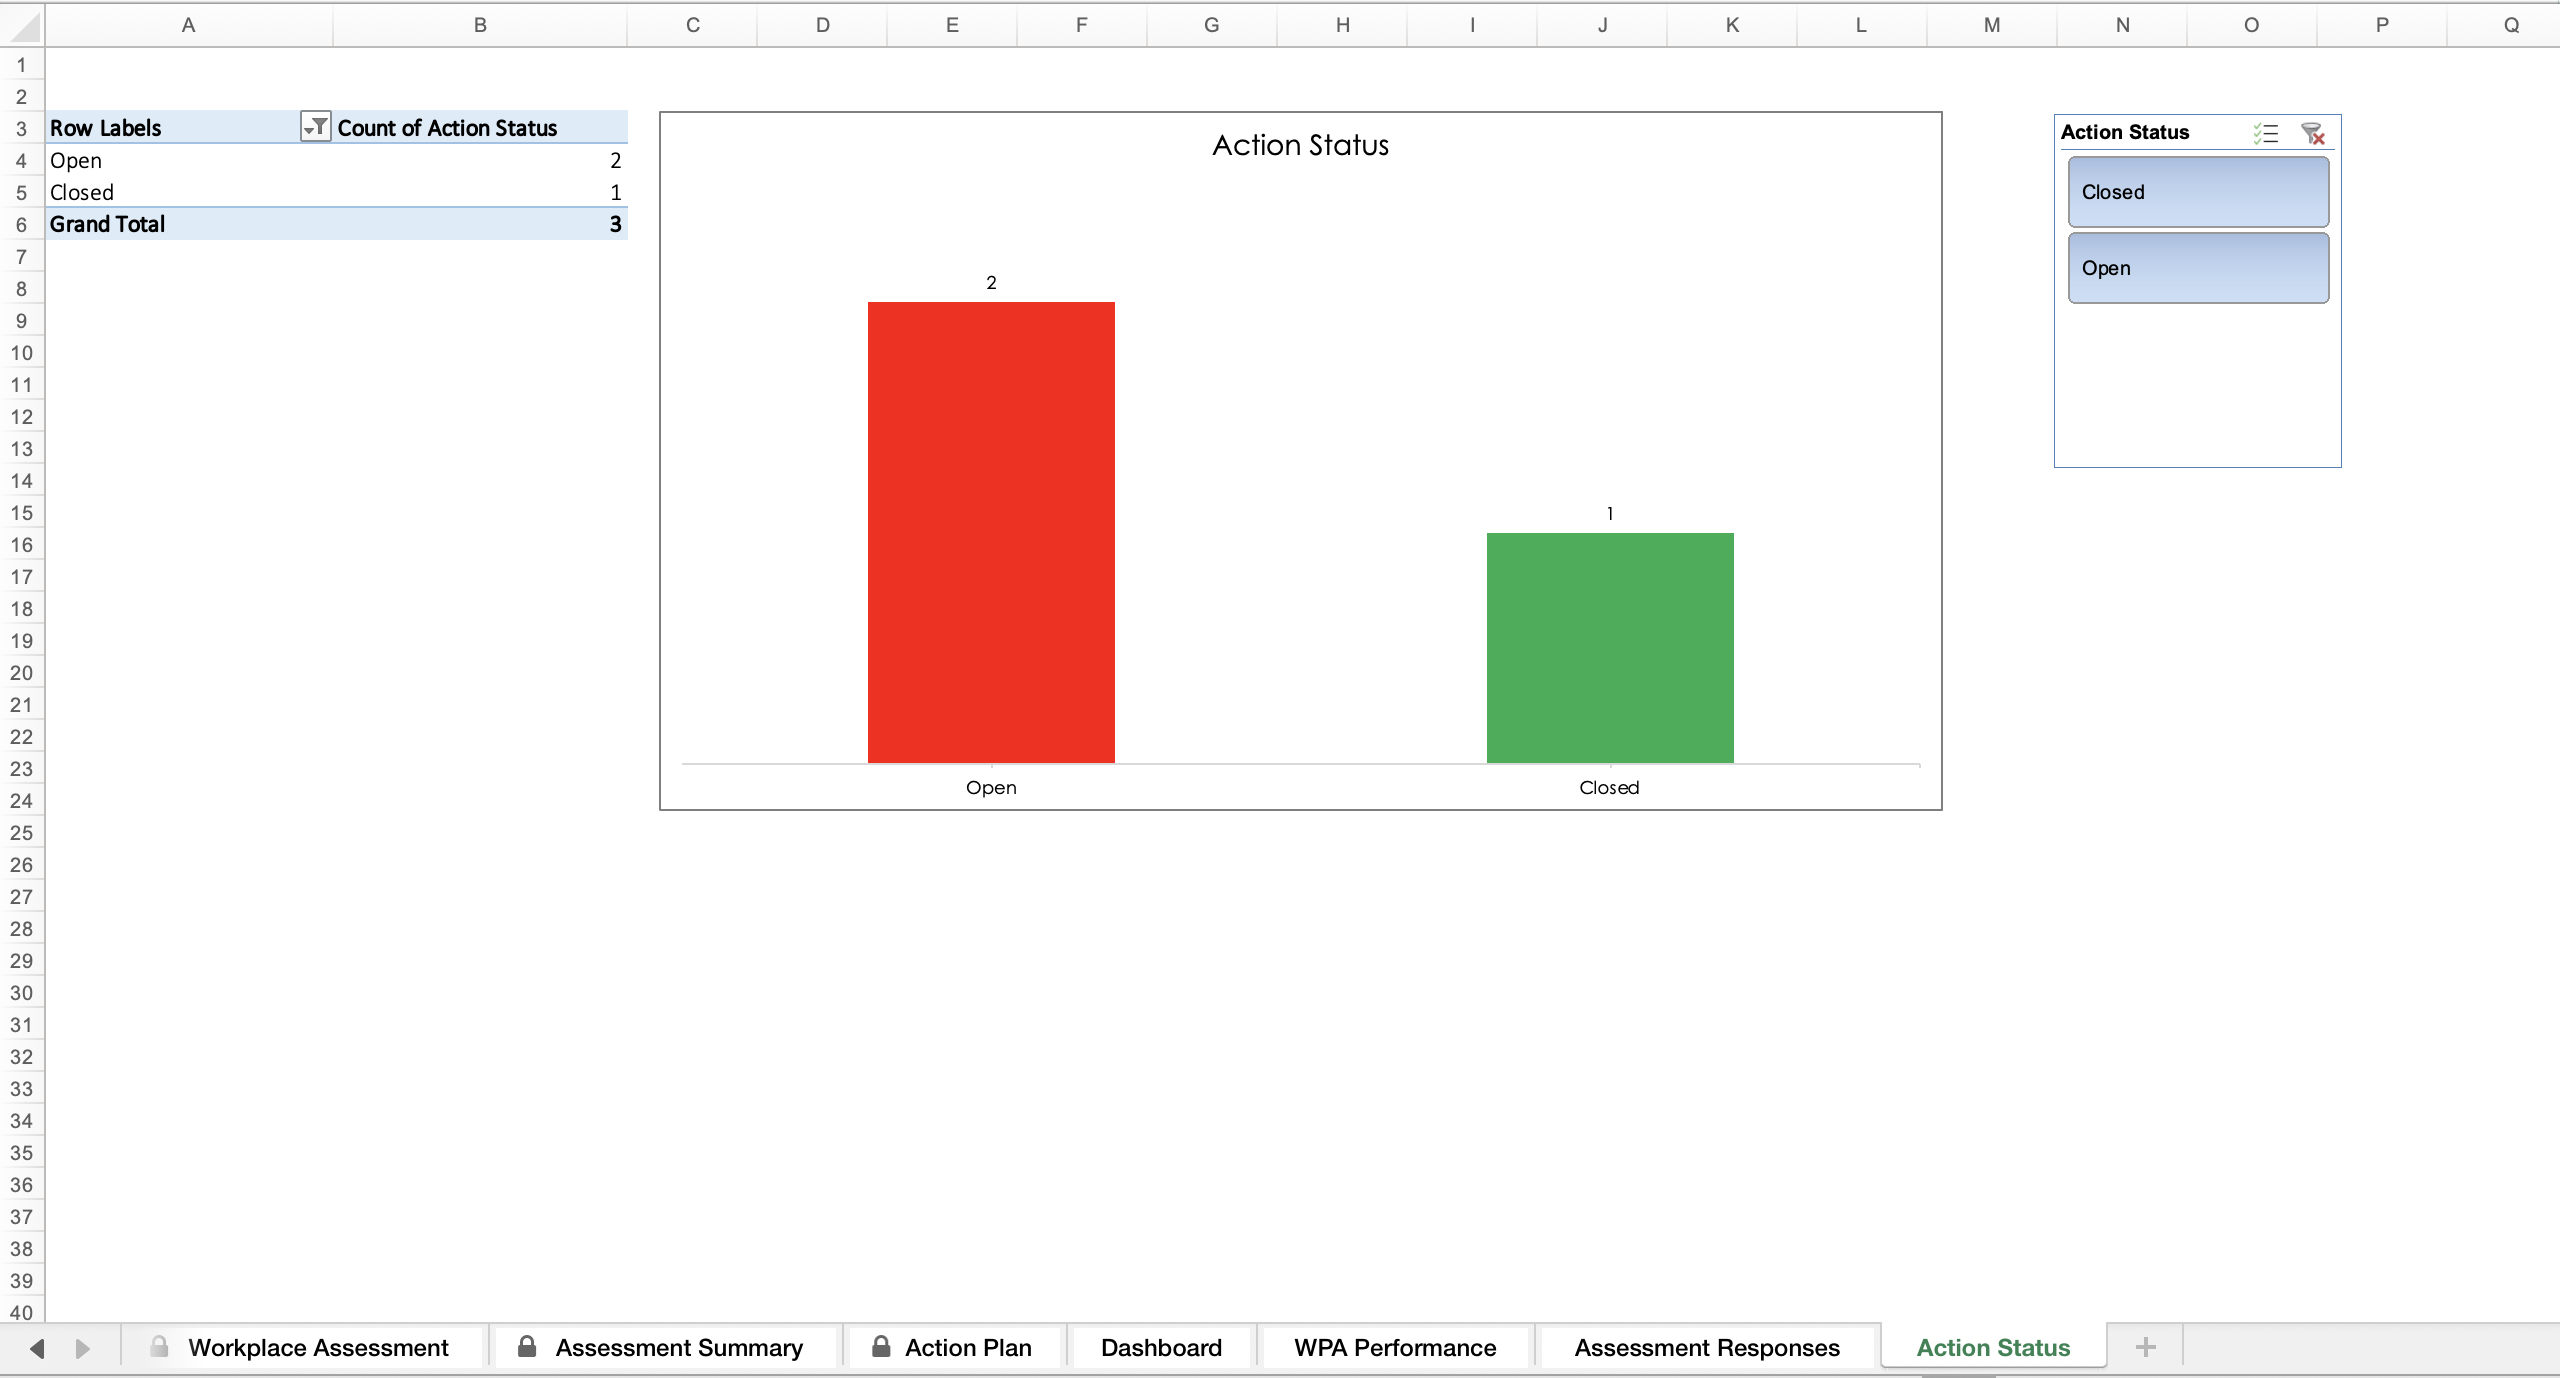Click the active Action Status sheet tab
The width and height of the screenshot is (2560, 1378).
1993,1348
